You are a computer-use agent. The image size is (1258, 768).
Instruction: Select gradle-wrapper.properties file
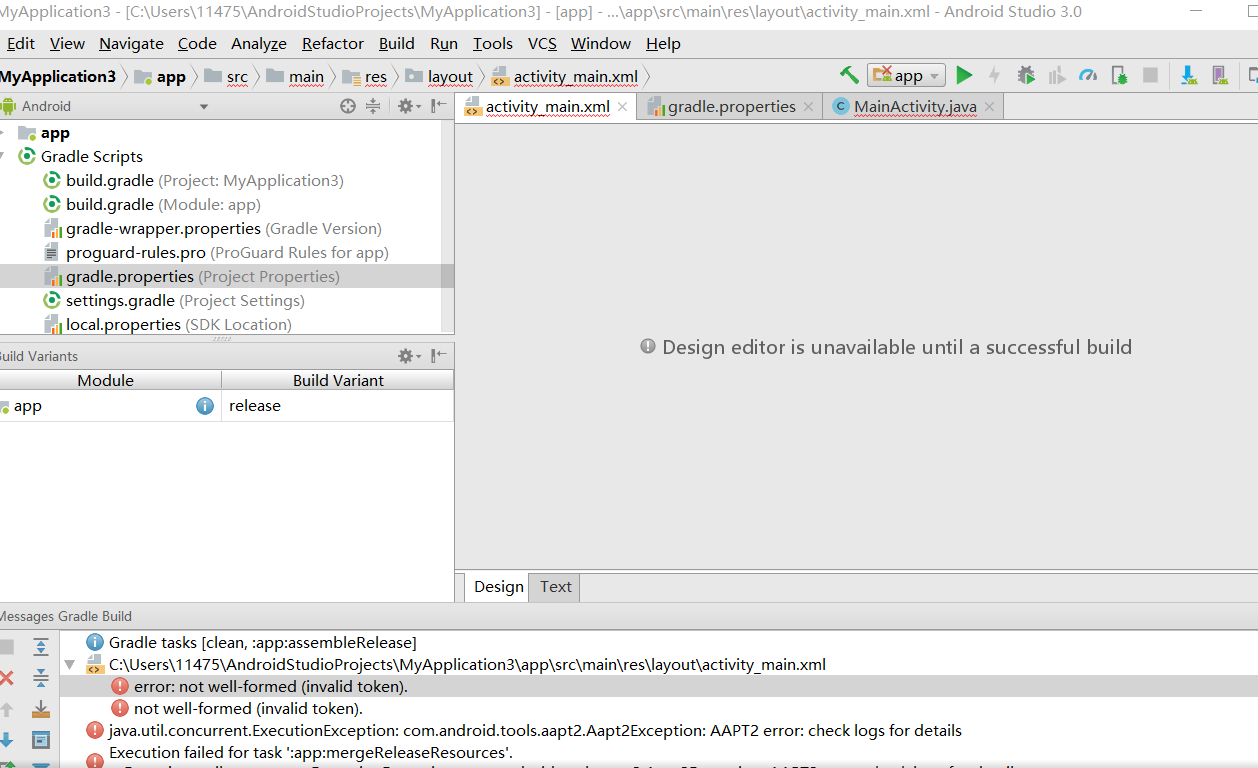(x=223, y=229)
